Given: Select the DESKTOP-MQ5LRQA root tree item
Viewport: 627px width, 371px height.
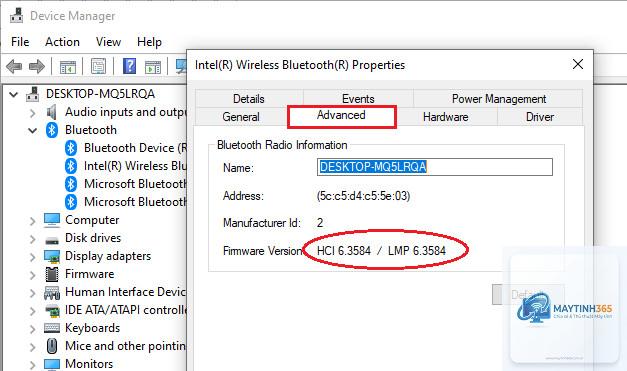Looking at the screenshot, I should pyautogui.click(x=100, y=94).
